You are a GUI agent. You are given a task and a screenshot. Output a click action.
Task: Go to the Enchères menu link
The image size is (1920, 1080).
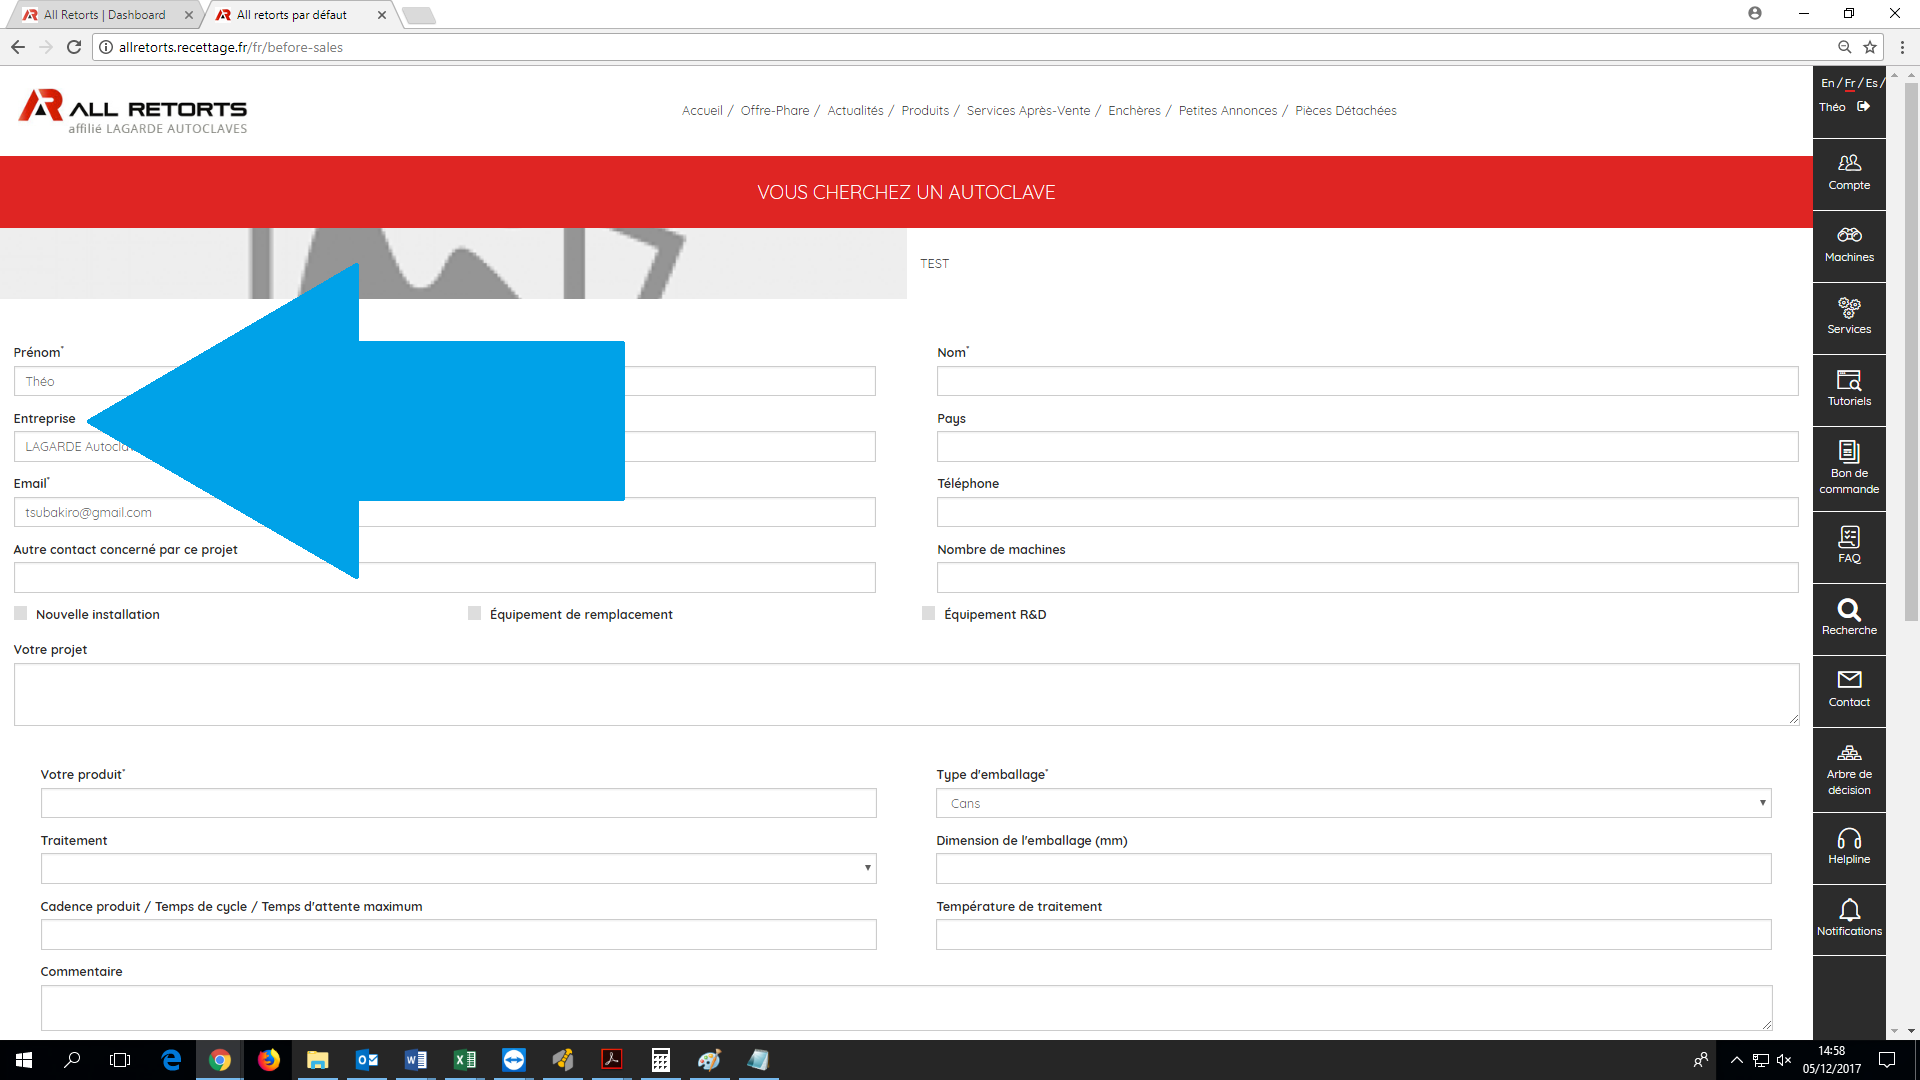(1134, 111)
